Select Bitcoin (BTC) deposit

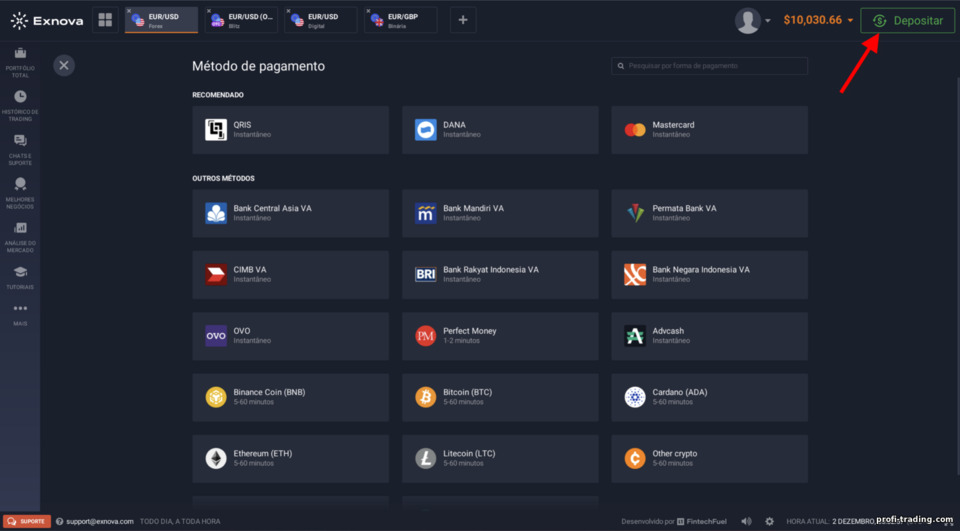pos(500,397)
